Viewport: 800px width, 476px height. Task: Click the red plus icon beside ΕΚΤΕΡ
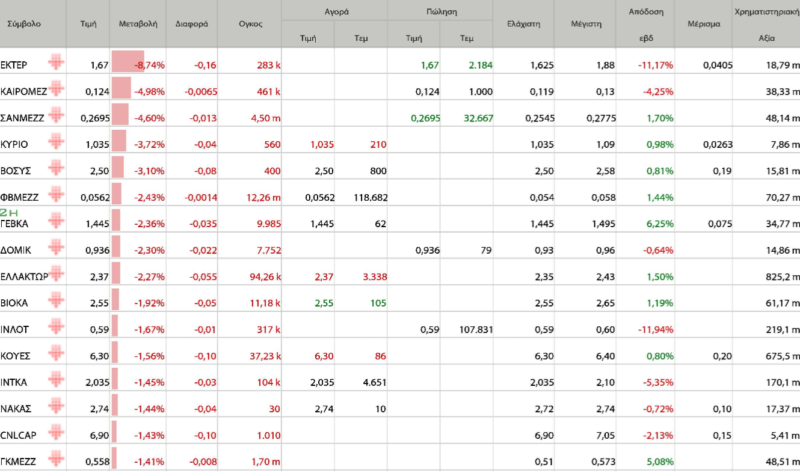click(56, 62)
